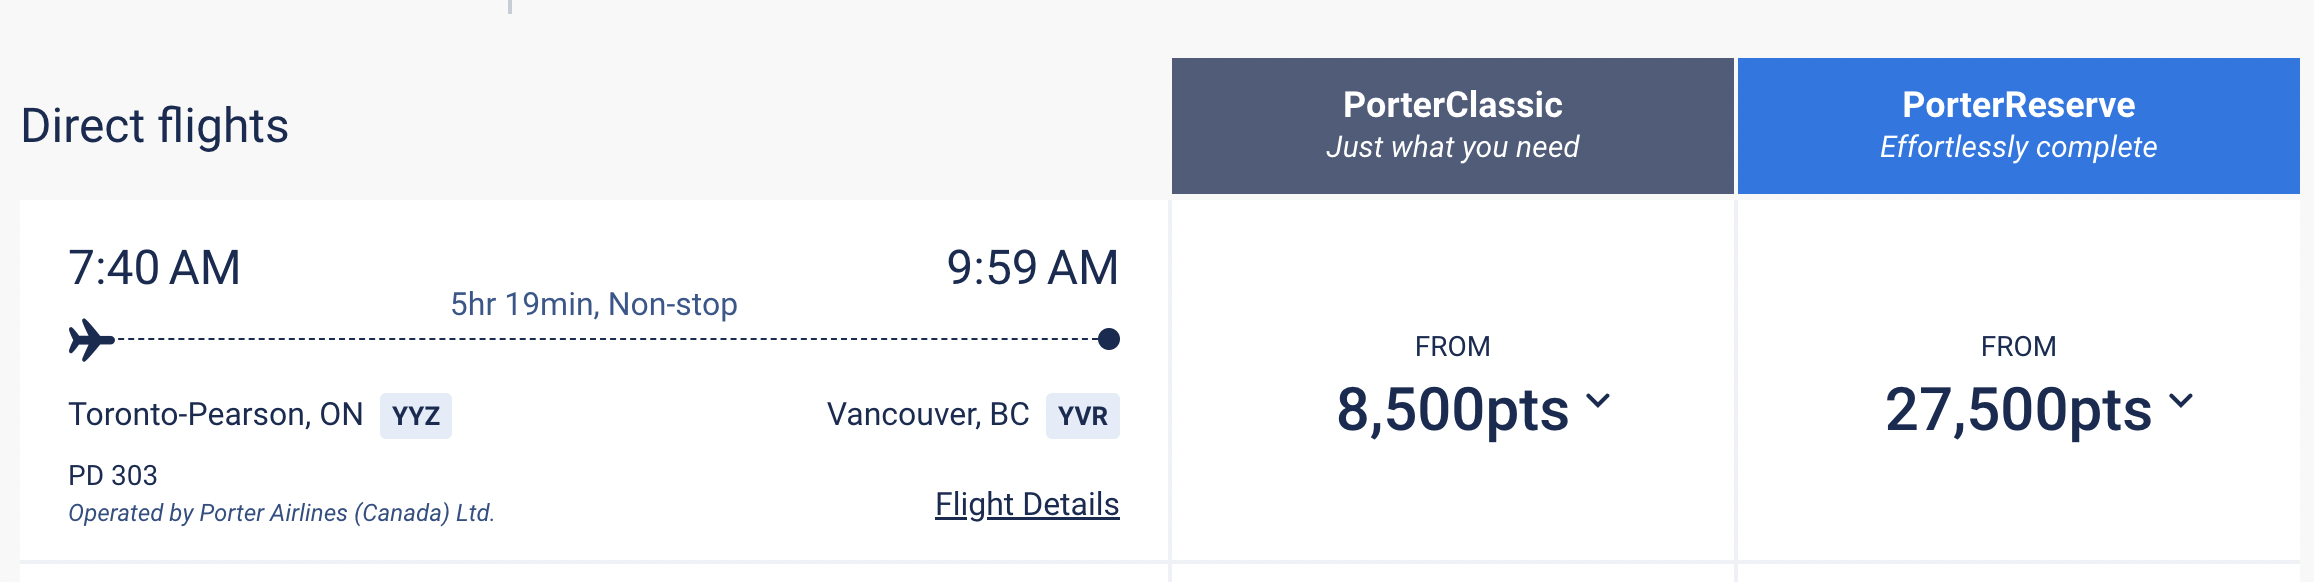Click the PorterClassic column header
Viewport: 2314px width, 582px height.
1452,125
